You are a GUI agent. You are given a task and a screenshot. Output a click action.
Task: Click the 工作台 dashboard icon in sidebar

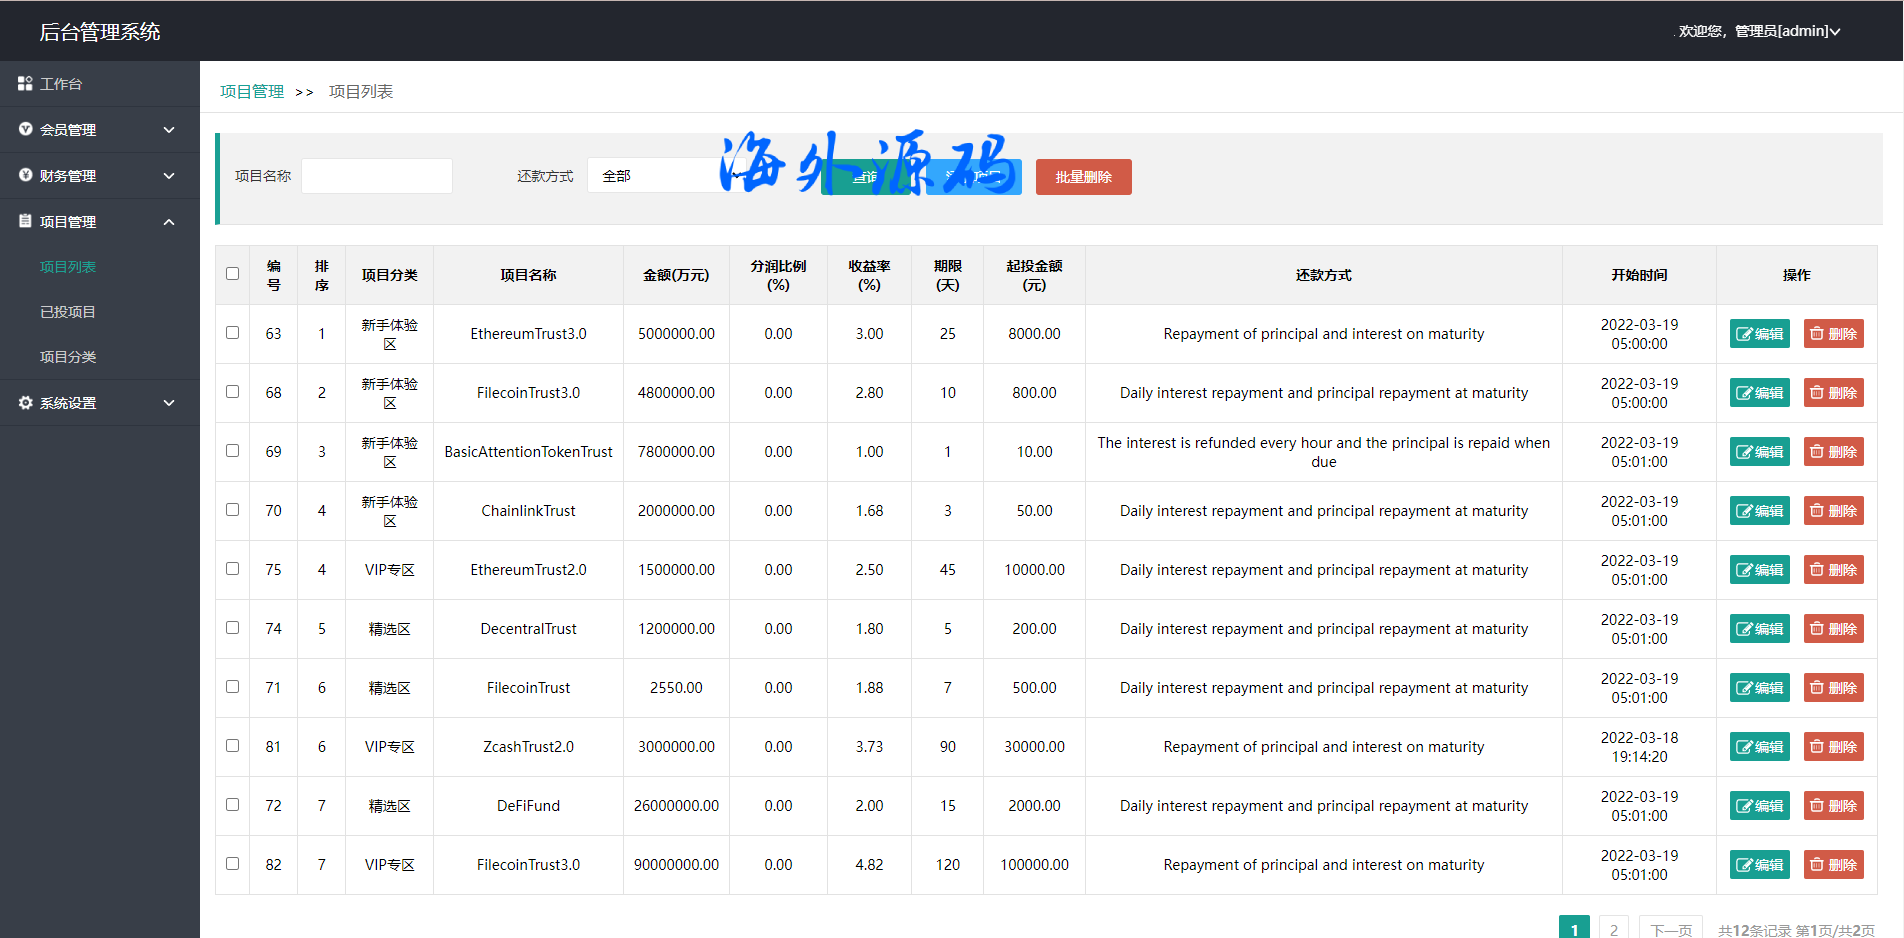25,84
